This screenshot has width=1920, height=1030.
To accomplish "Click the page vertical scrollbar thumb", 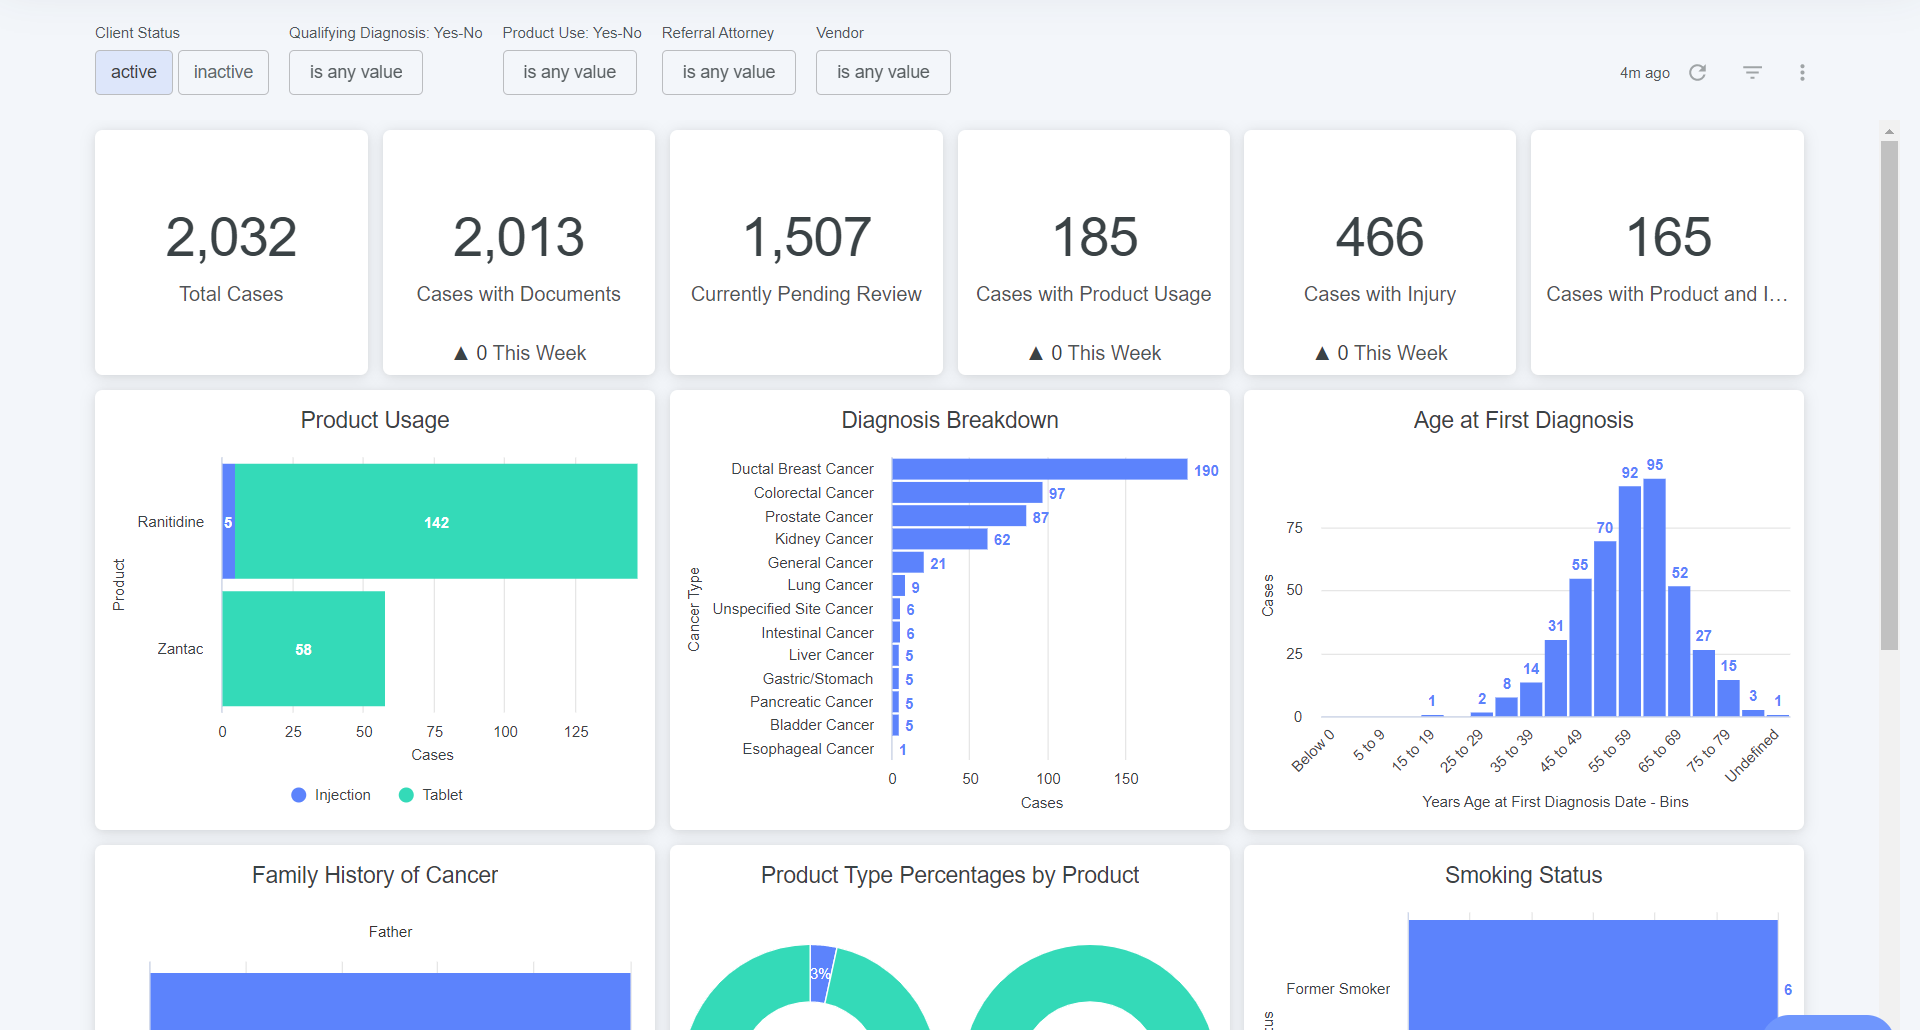I will click(1889, 395).
